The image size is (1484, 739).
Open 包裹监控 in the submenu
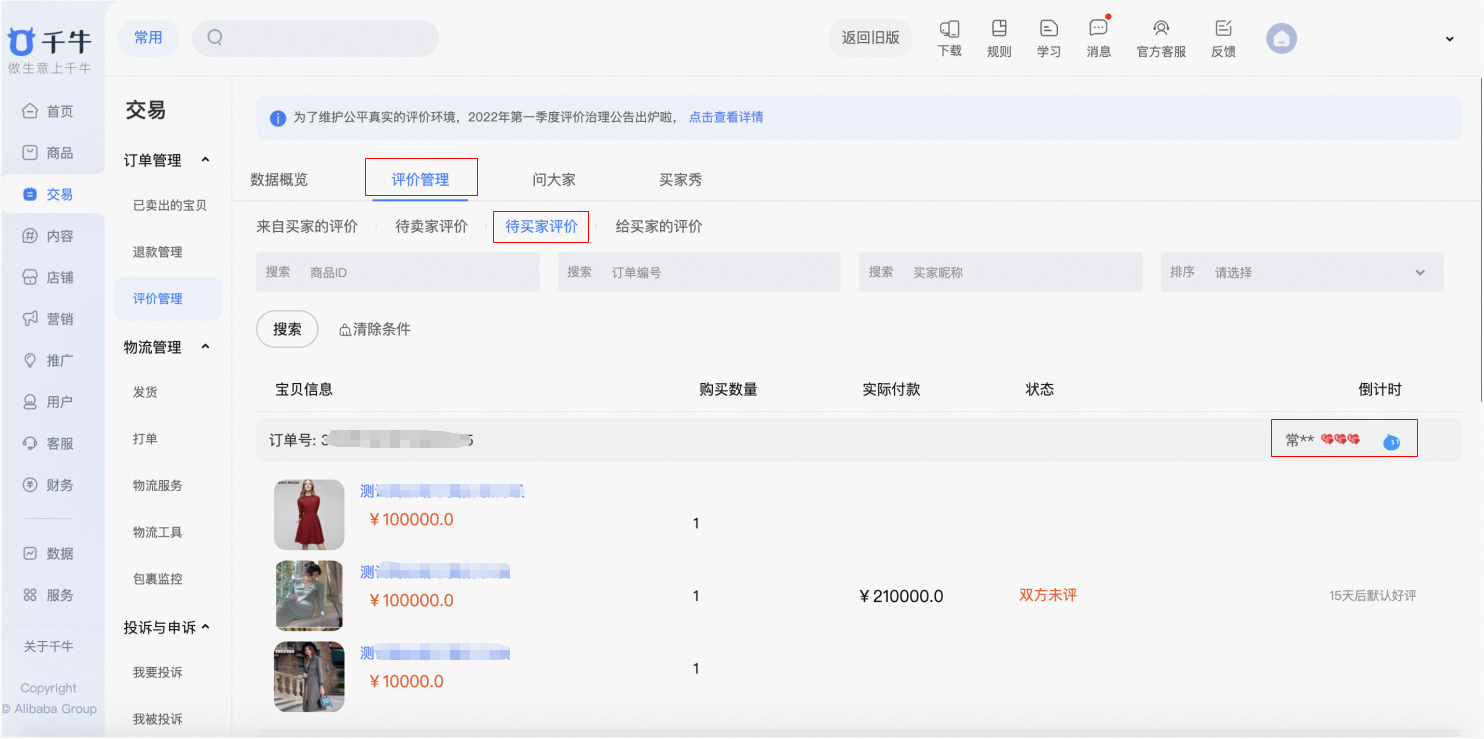158,579
